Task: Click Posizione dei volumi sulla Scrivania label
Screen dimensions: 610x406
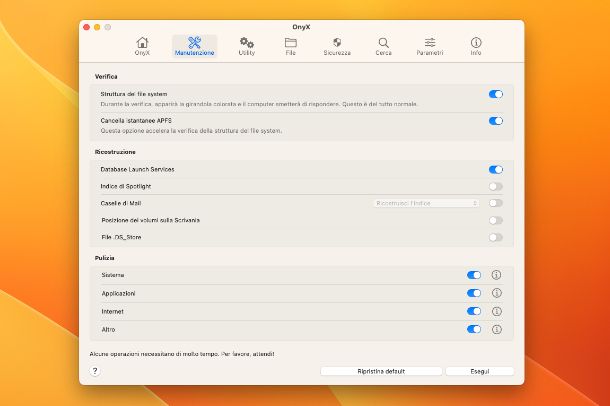Action: pos(151,220)
